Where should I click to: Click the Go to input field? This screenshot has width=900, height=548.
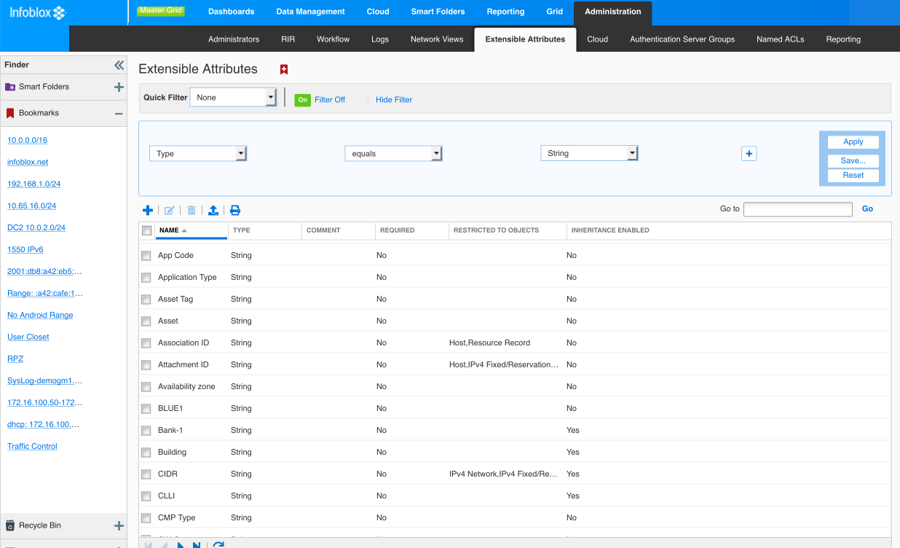tap(797, 209)
